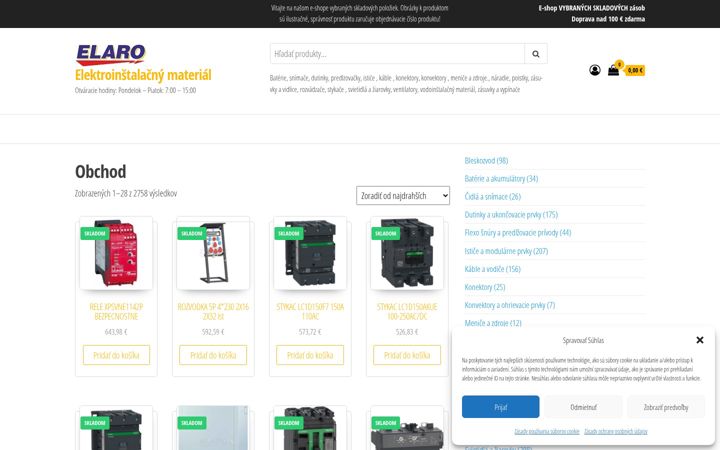
Task: Click SKLADOM badge on the RELE product
Action: 95,233
